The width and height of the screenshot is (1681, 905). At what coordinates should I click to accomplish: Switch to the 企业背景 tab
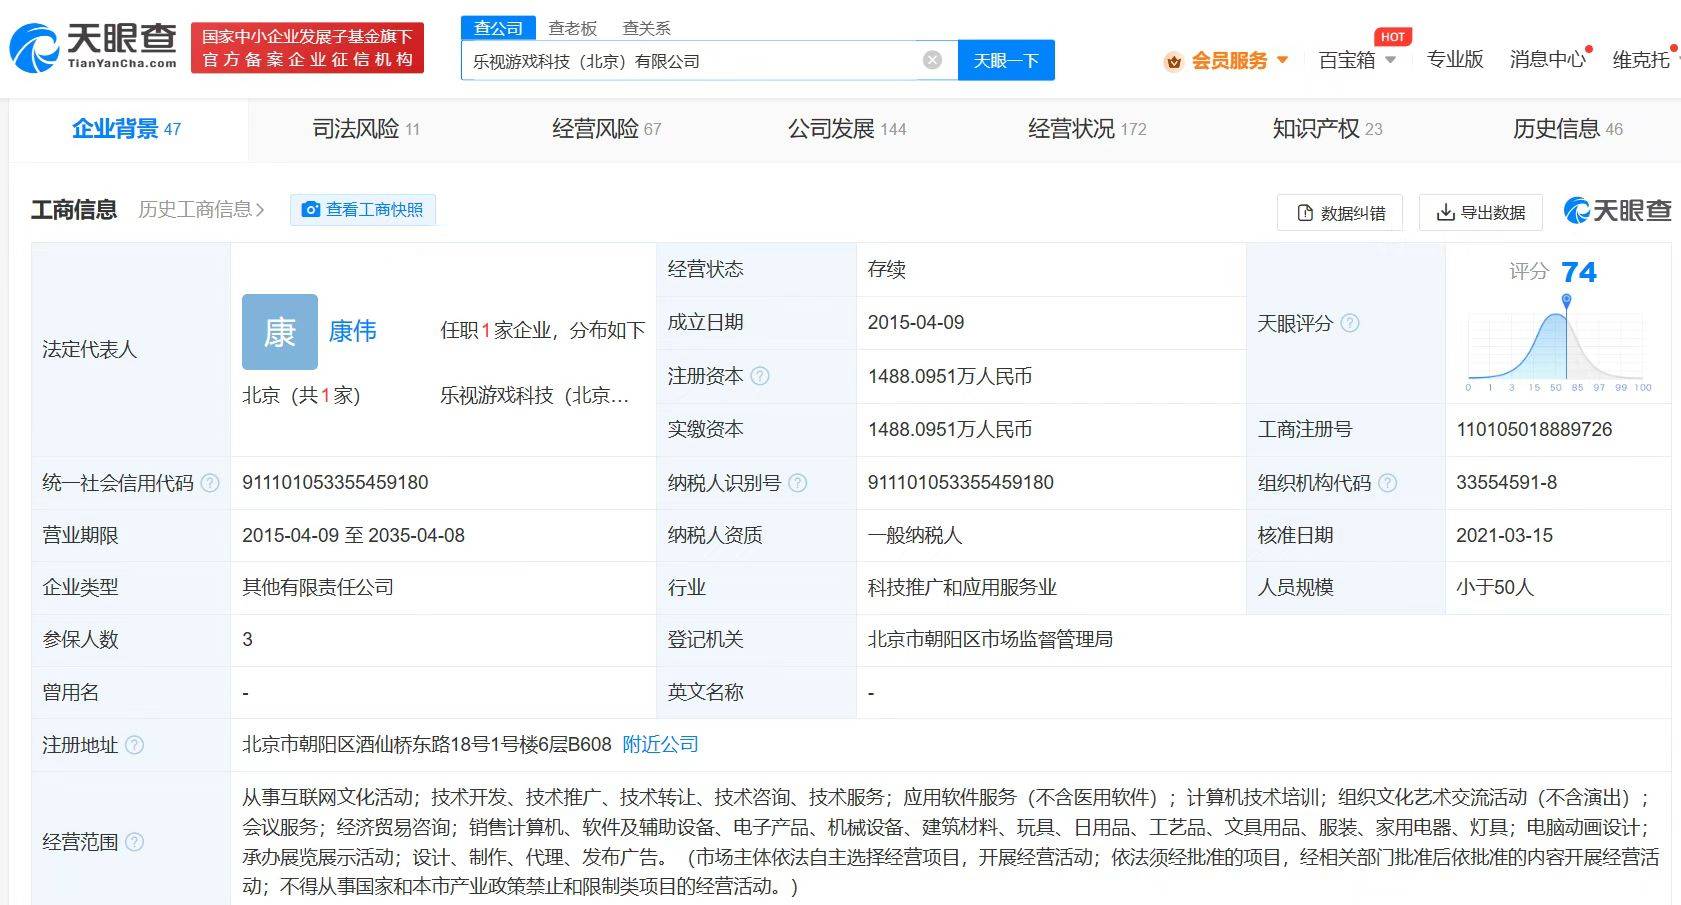126,129
